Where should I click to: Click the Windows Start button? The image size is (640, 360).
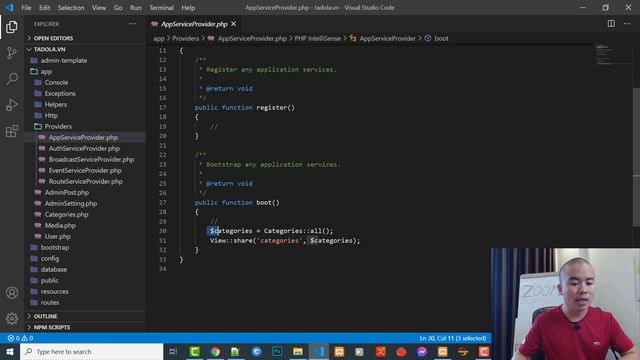10,351
